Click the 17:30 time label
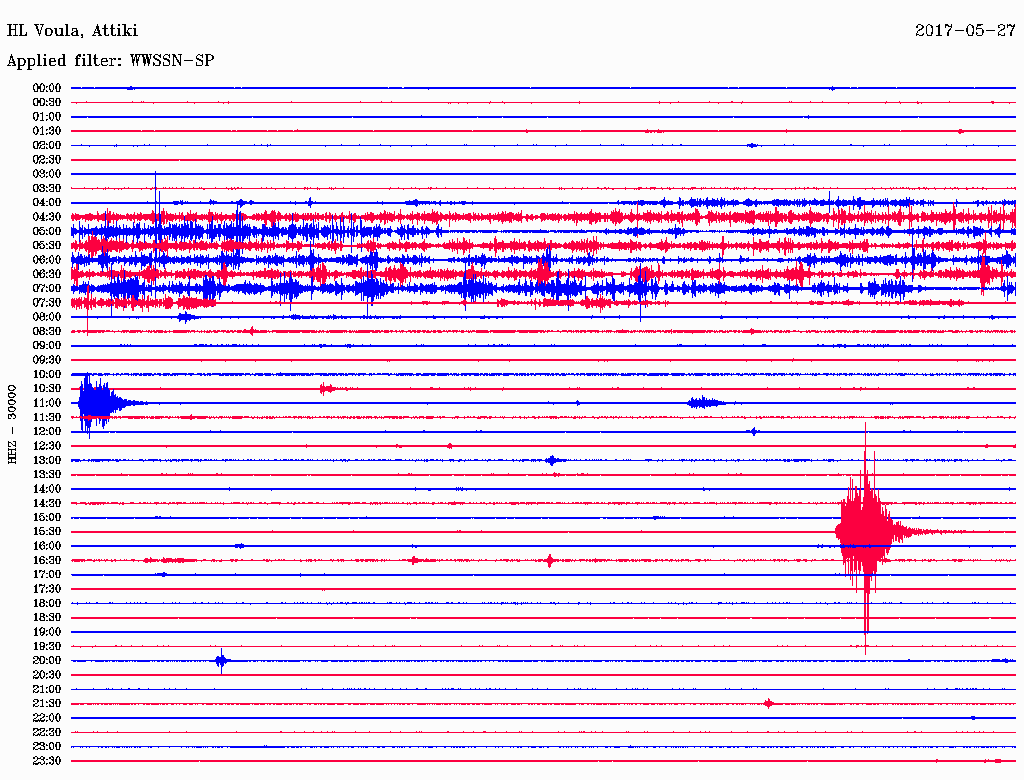The height and width of the screenshot is (780, 1024). coord(47,589)
